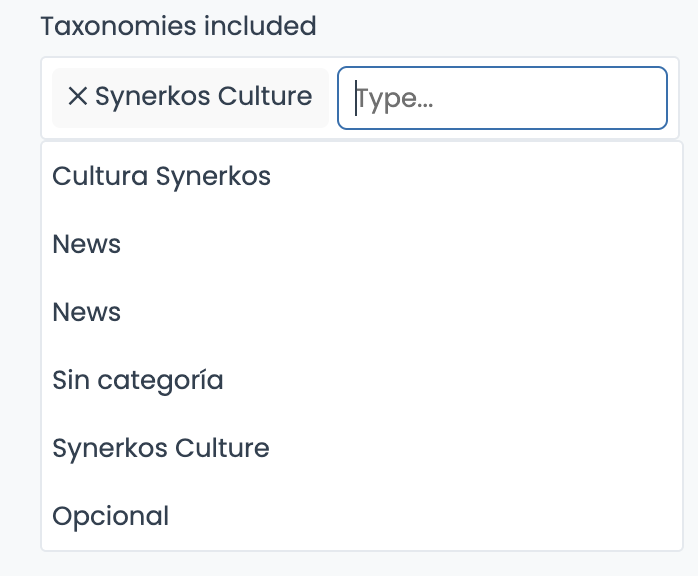Place cursor in the taxonomy text box

coord(502,98)
